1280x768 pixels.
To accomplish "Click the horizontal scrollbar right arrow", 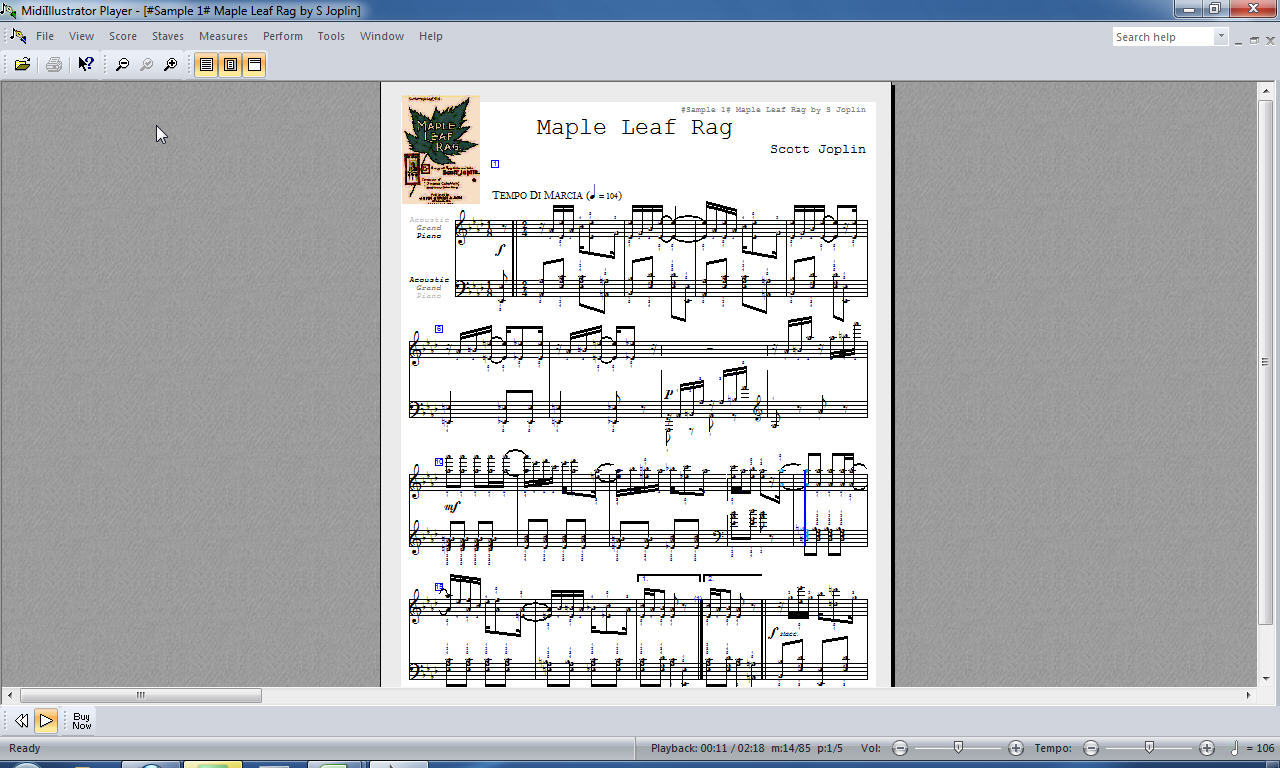I will point(1248,695).
